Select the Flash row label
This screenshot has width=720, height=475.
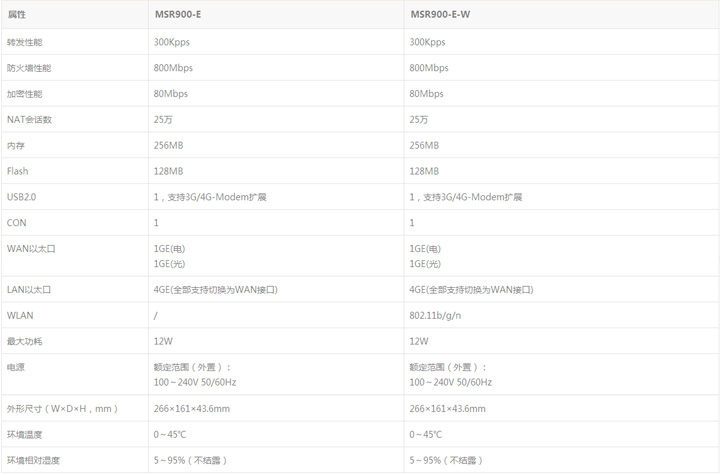[x=18, y=171]
